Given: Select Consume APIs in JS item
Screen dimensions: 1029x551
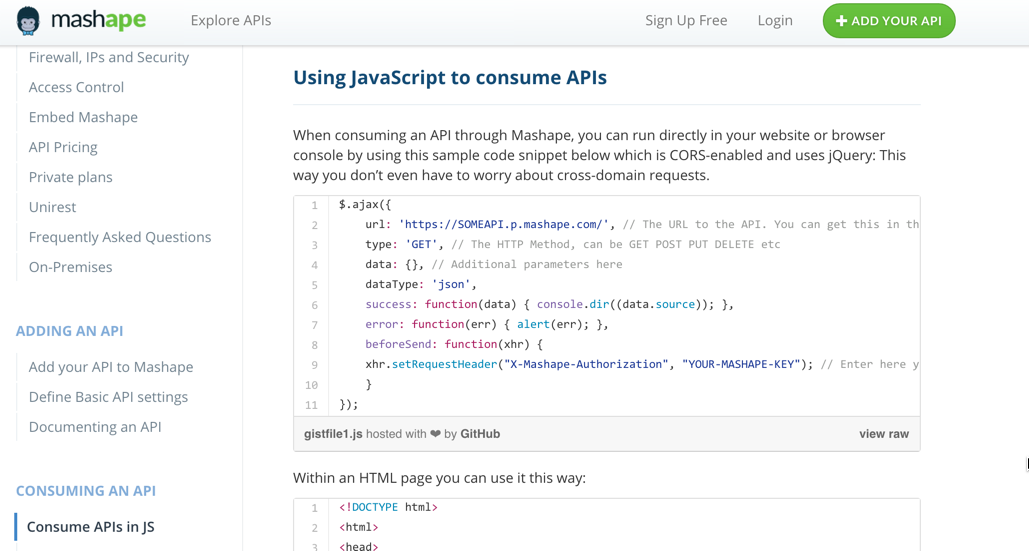Looking at the screenshot, I should coord(90,527).
